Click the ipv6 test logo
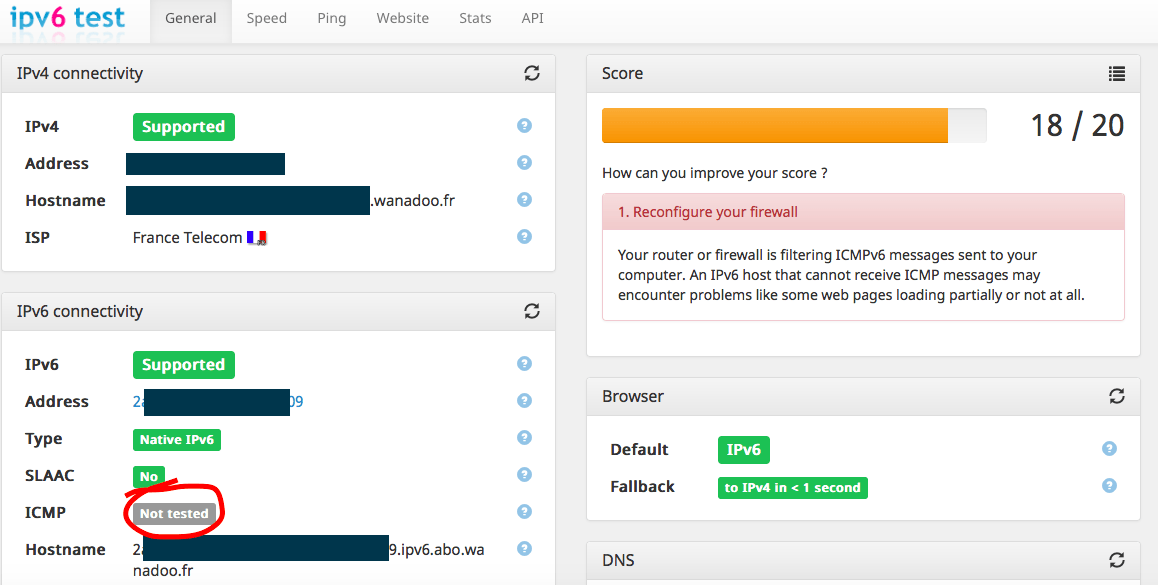Viewport: 1158px width, 585px height. point(68,17)
